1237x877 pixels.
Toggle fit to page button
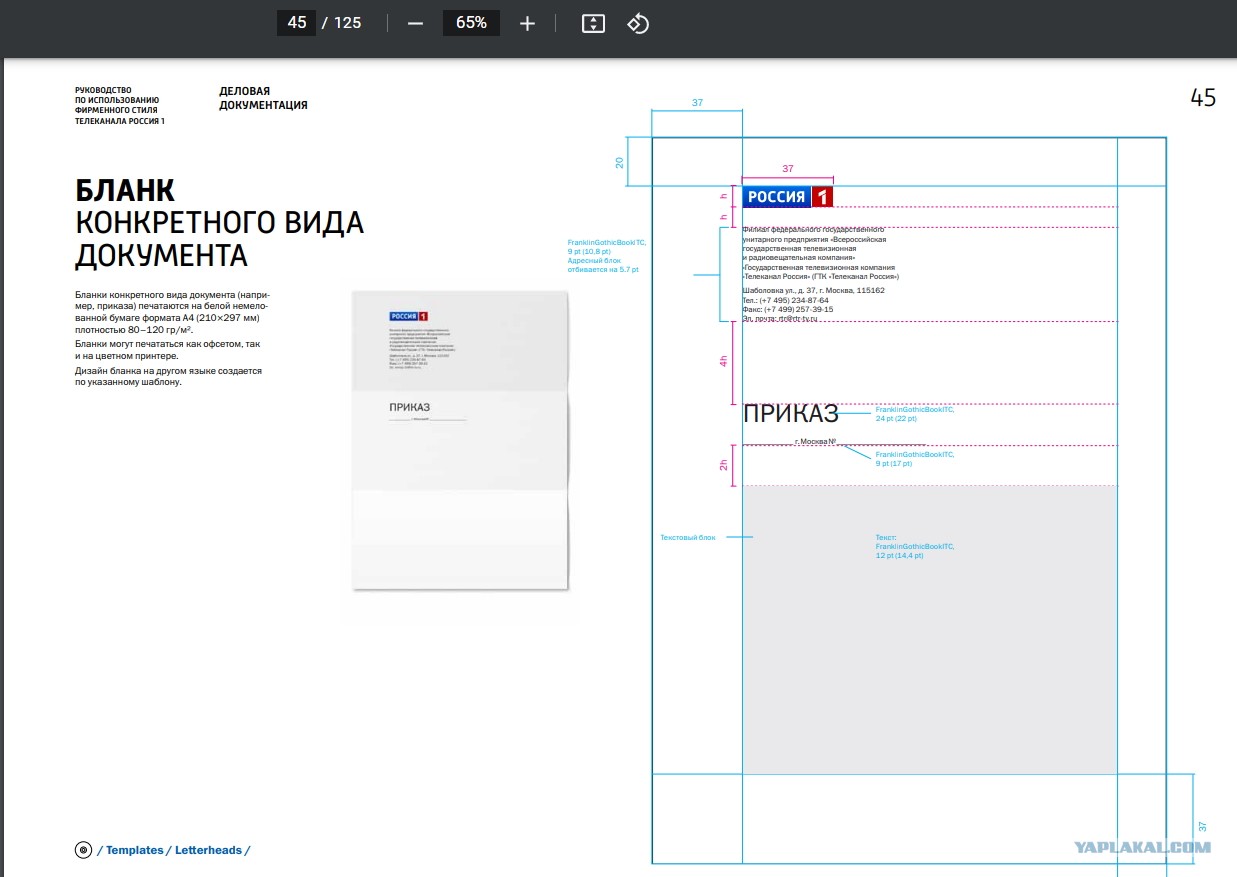[593, 23]
